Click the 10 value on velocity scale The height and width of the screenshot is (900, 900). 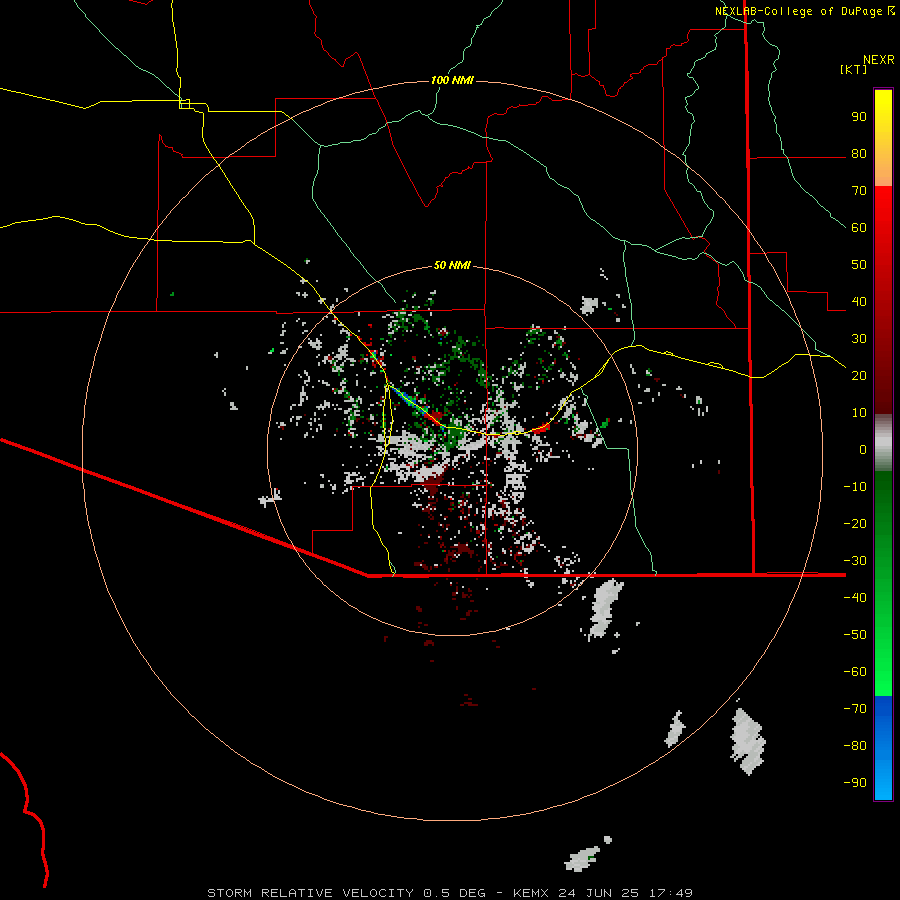coord(859,413)
